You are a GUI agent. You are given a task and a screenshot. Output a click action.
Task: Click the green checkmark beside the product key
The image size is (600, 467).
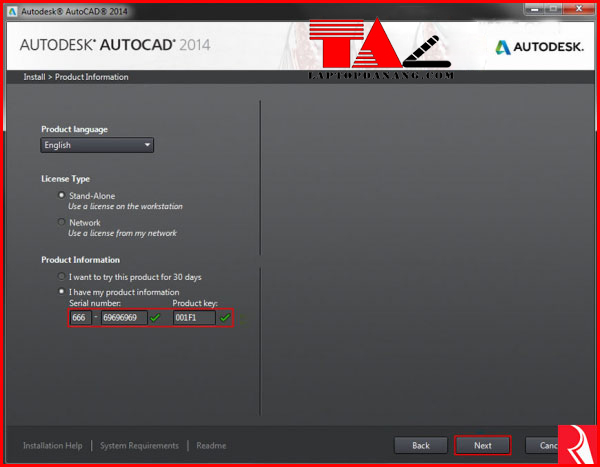pyautogui.click(x=225, y=318)
